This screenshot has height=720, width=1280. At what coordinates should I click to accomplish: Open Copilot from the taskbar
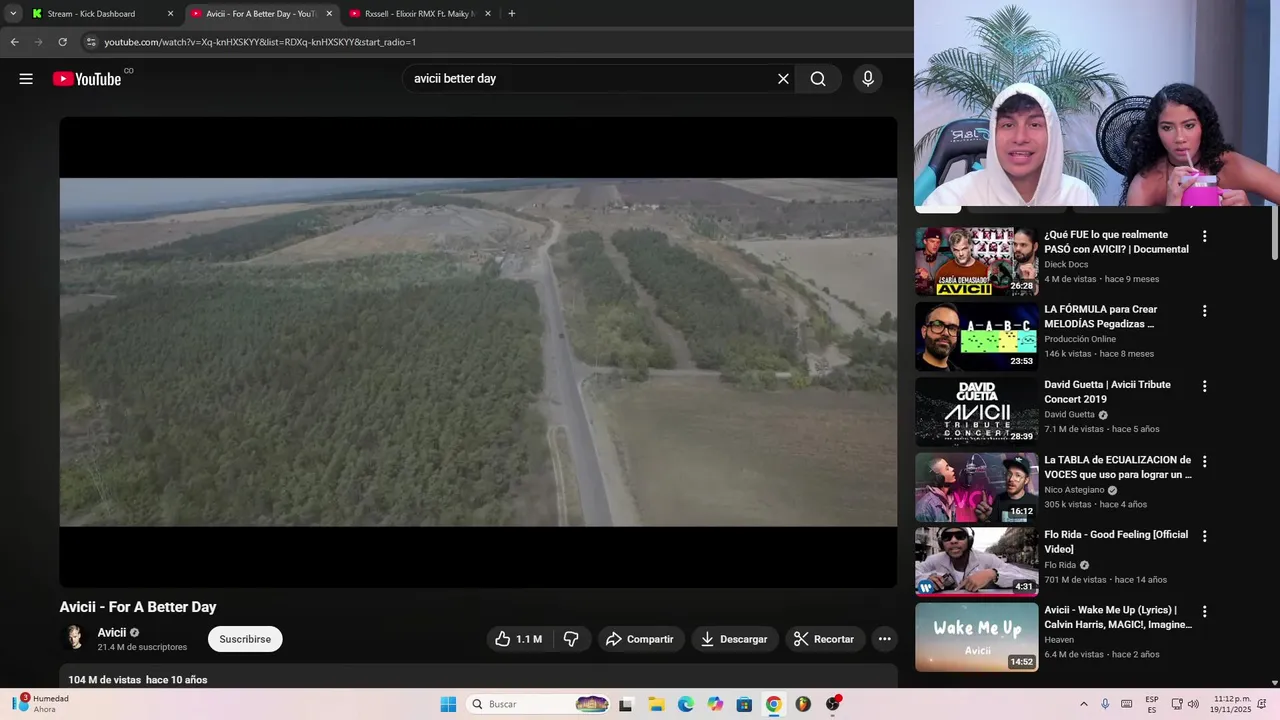715,704
